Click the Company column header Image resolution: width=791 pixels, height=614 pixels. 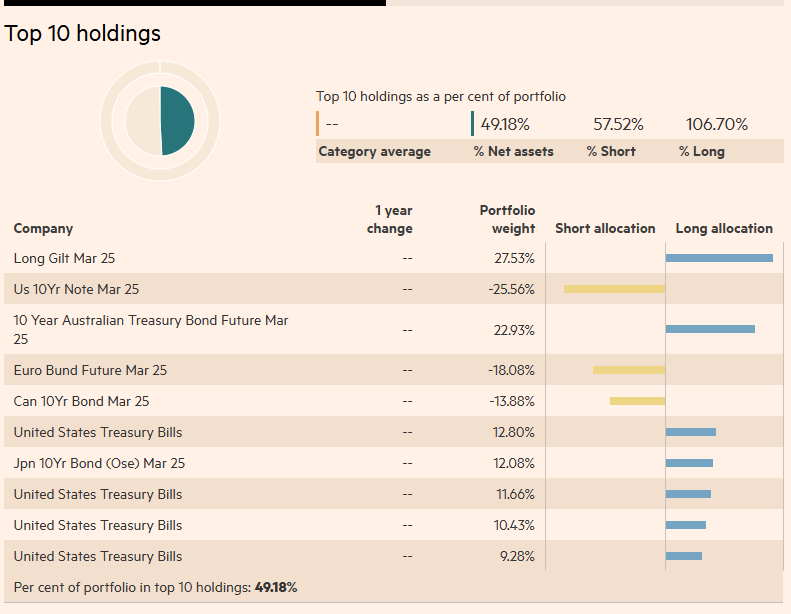pos(43,228)
